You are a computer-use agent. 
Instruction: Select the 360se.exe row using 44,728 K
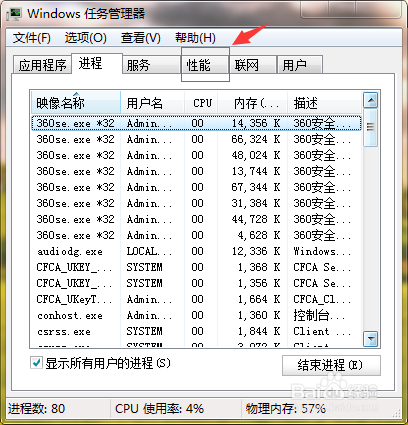click(196, 219)
